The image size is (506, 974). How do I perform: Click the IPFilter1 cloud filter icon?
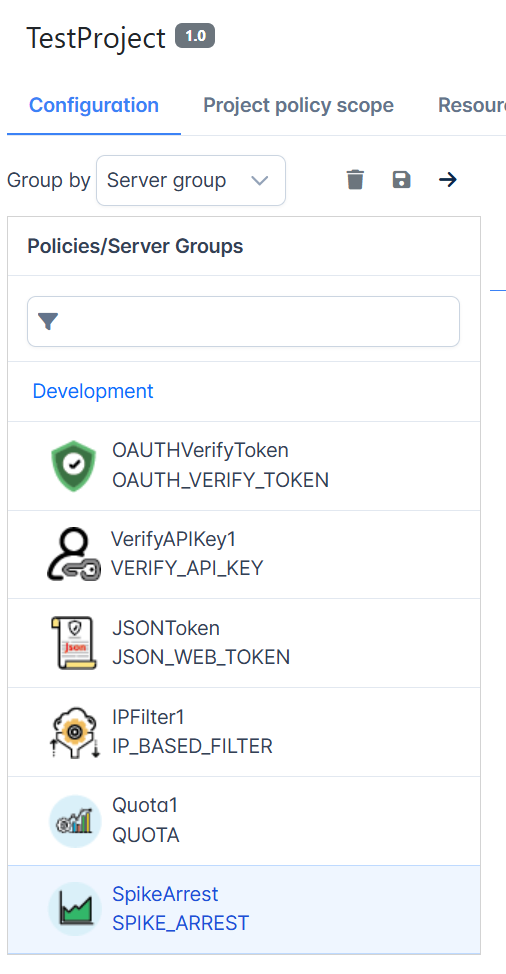pyautogui.click(x=74, y=732)
